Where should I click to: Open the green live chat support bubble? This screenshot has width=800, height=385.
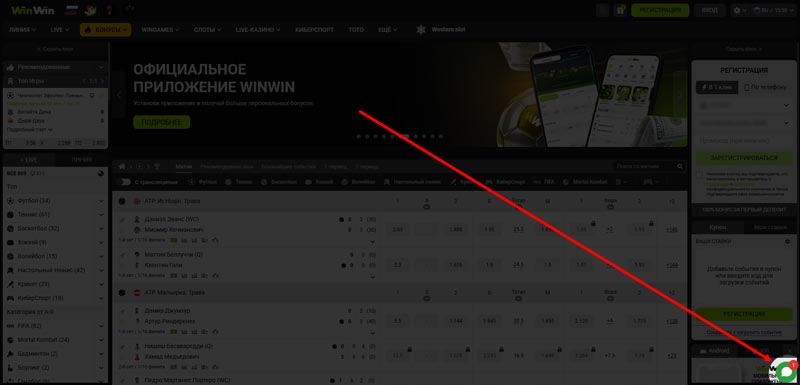[x=785, y=371]
